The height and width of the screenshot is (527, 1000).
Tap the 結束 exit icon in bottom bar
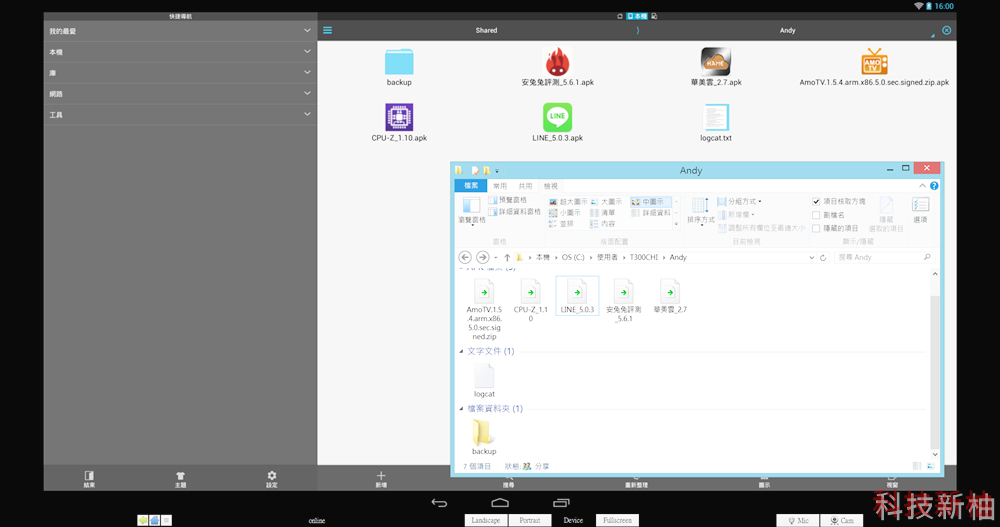coord(89,479)
